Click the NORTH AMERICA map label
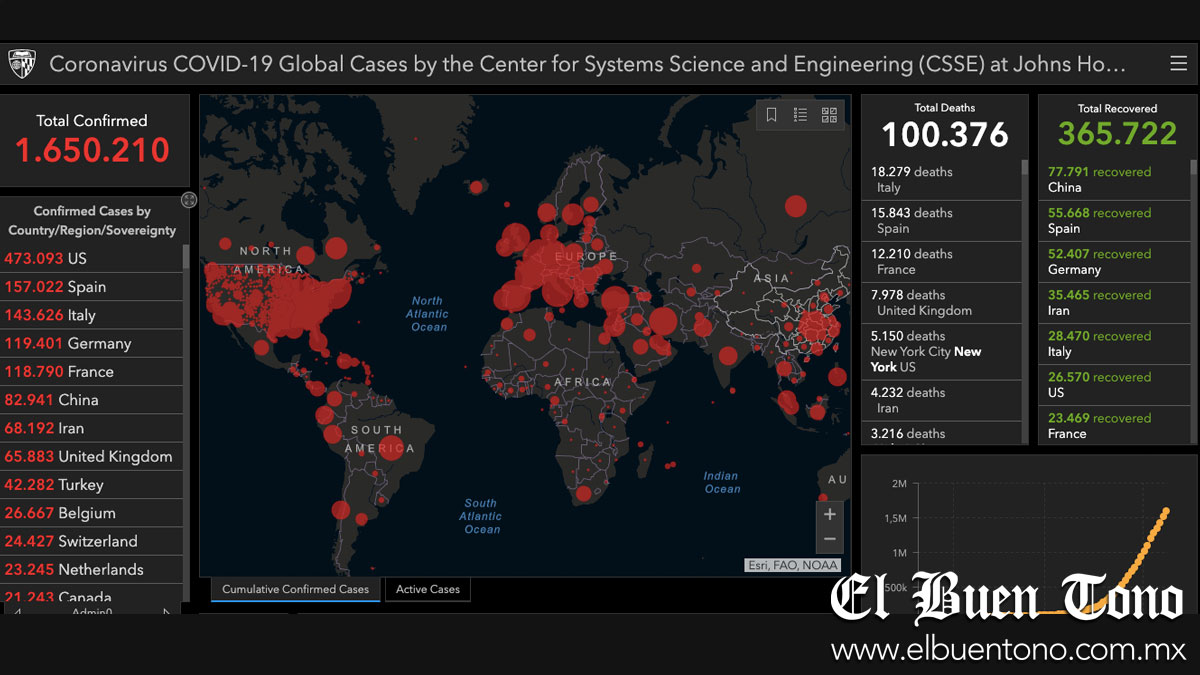 (x=266, y=260)
